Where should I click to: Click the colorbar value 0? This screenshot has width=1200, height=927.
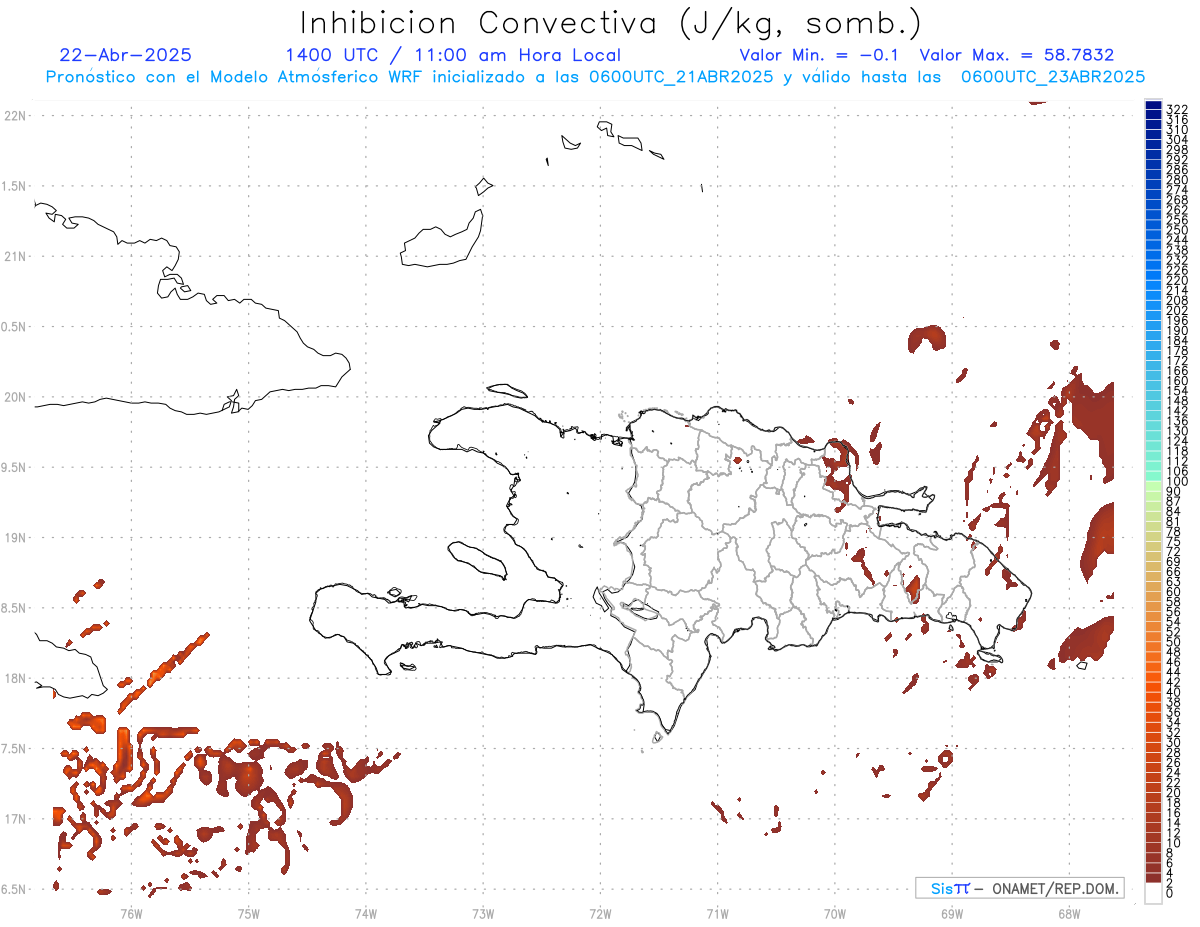tap(1170, 892)
